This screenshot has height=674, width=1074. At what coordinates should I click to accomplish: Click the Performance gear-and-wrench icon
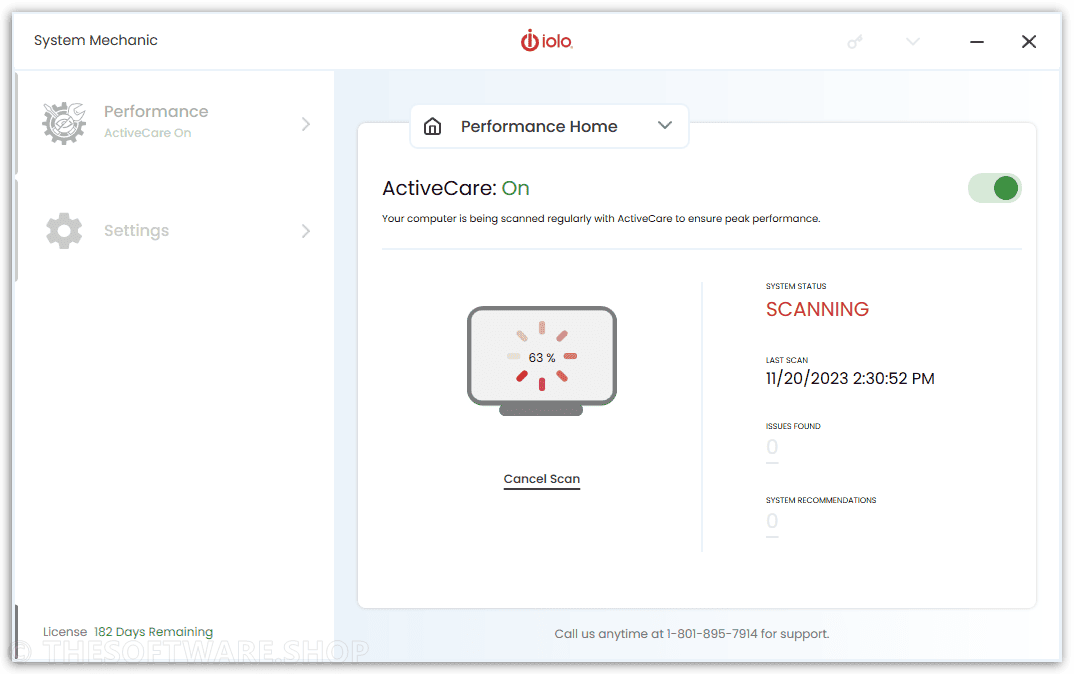(x=64, y=123)
